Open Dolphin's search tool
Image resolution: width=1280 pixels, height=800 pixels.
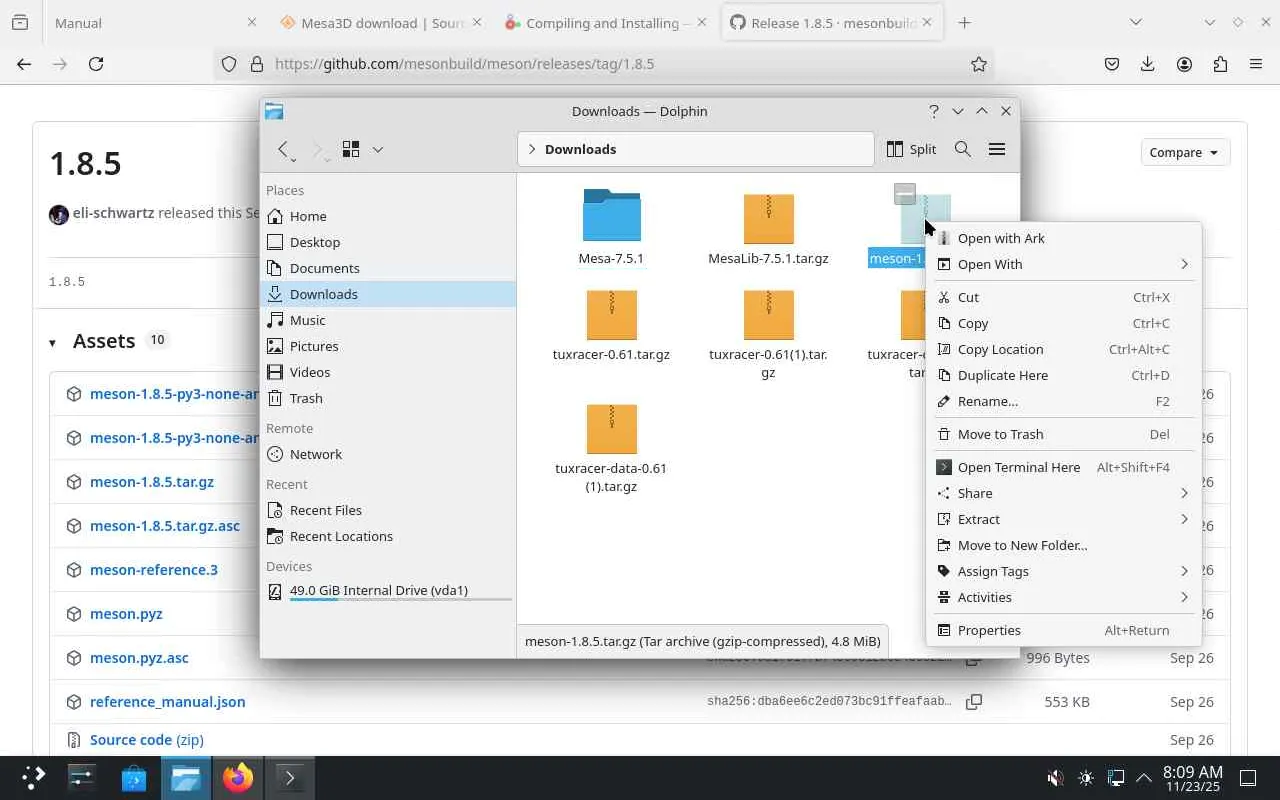pos(963,149)
